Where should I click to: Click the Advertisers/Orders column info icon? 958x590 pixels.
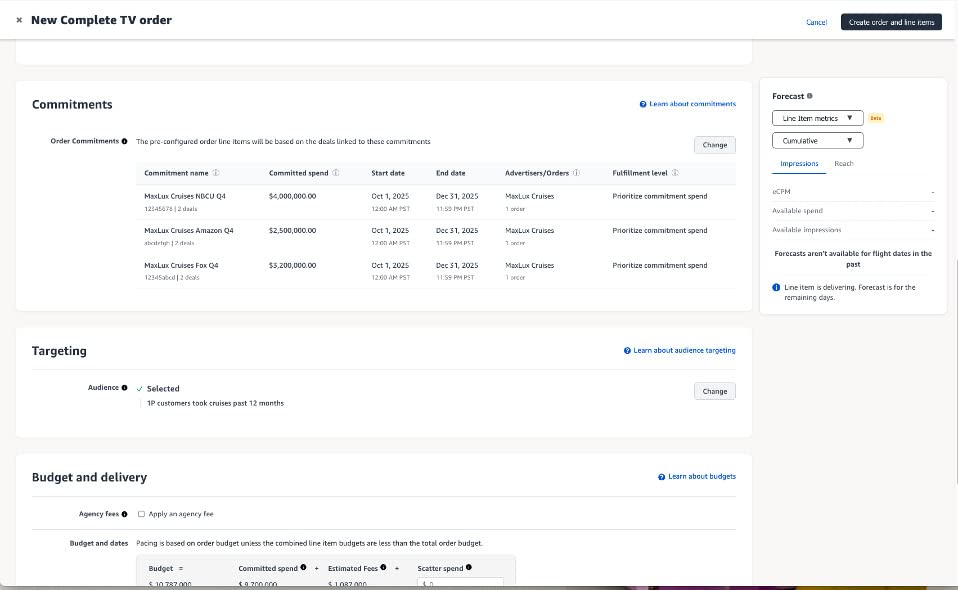576,173
